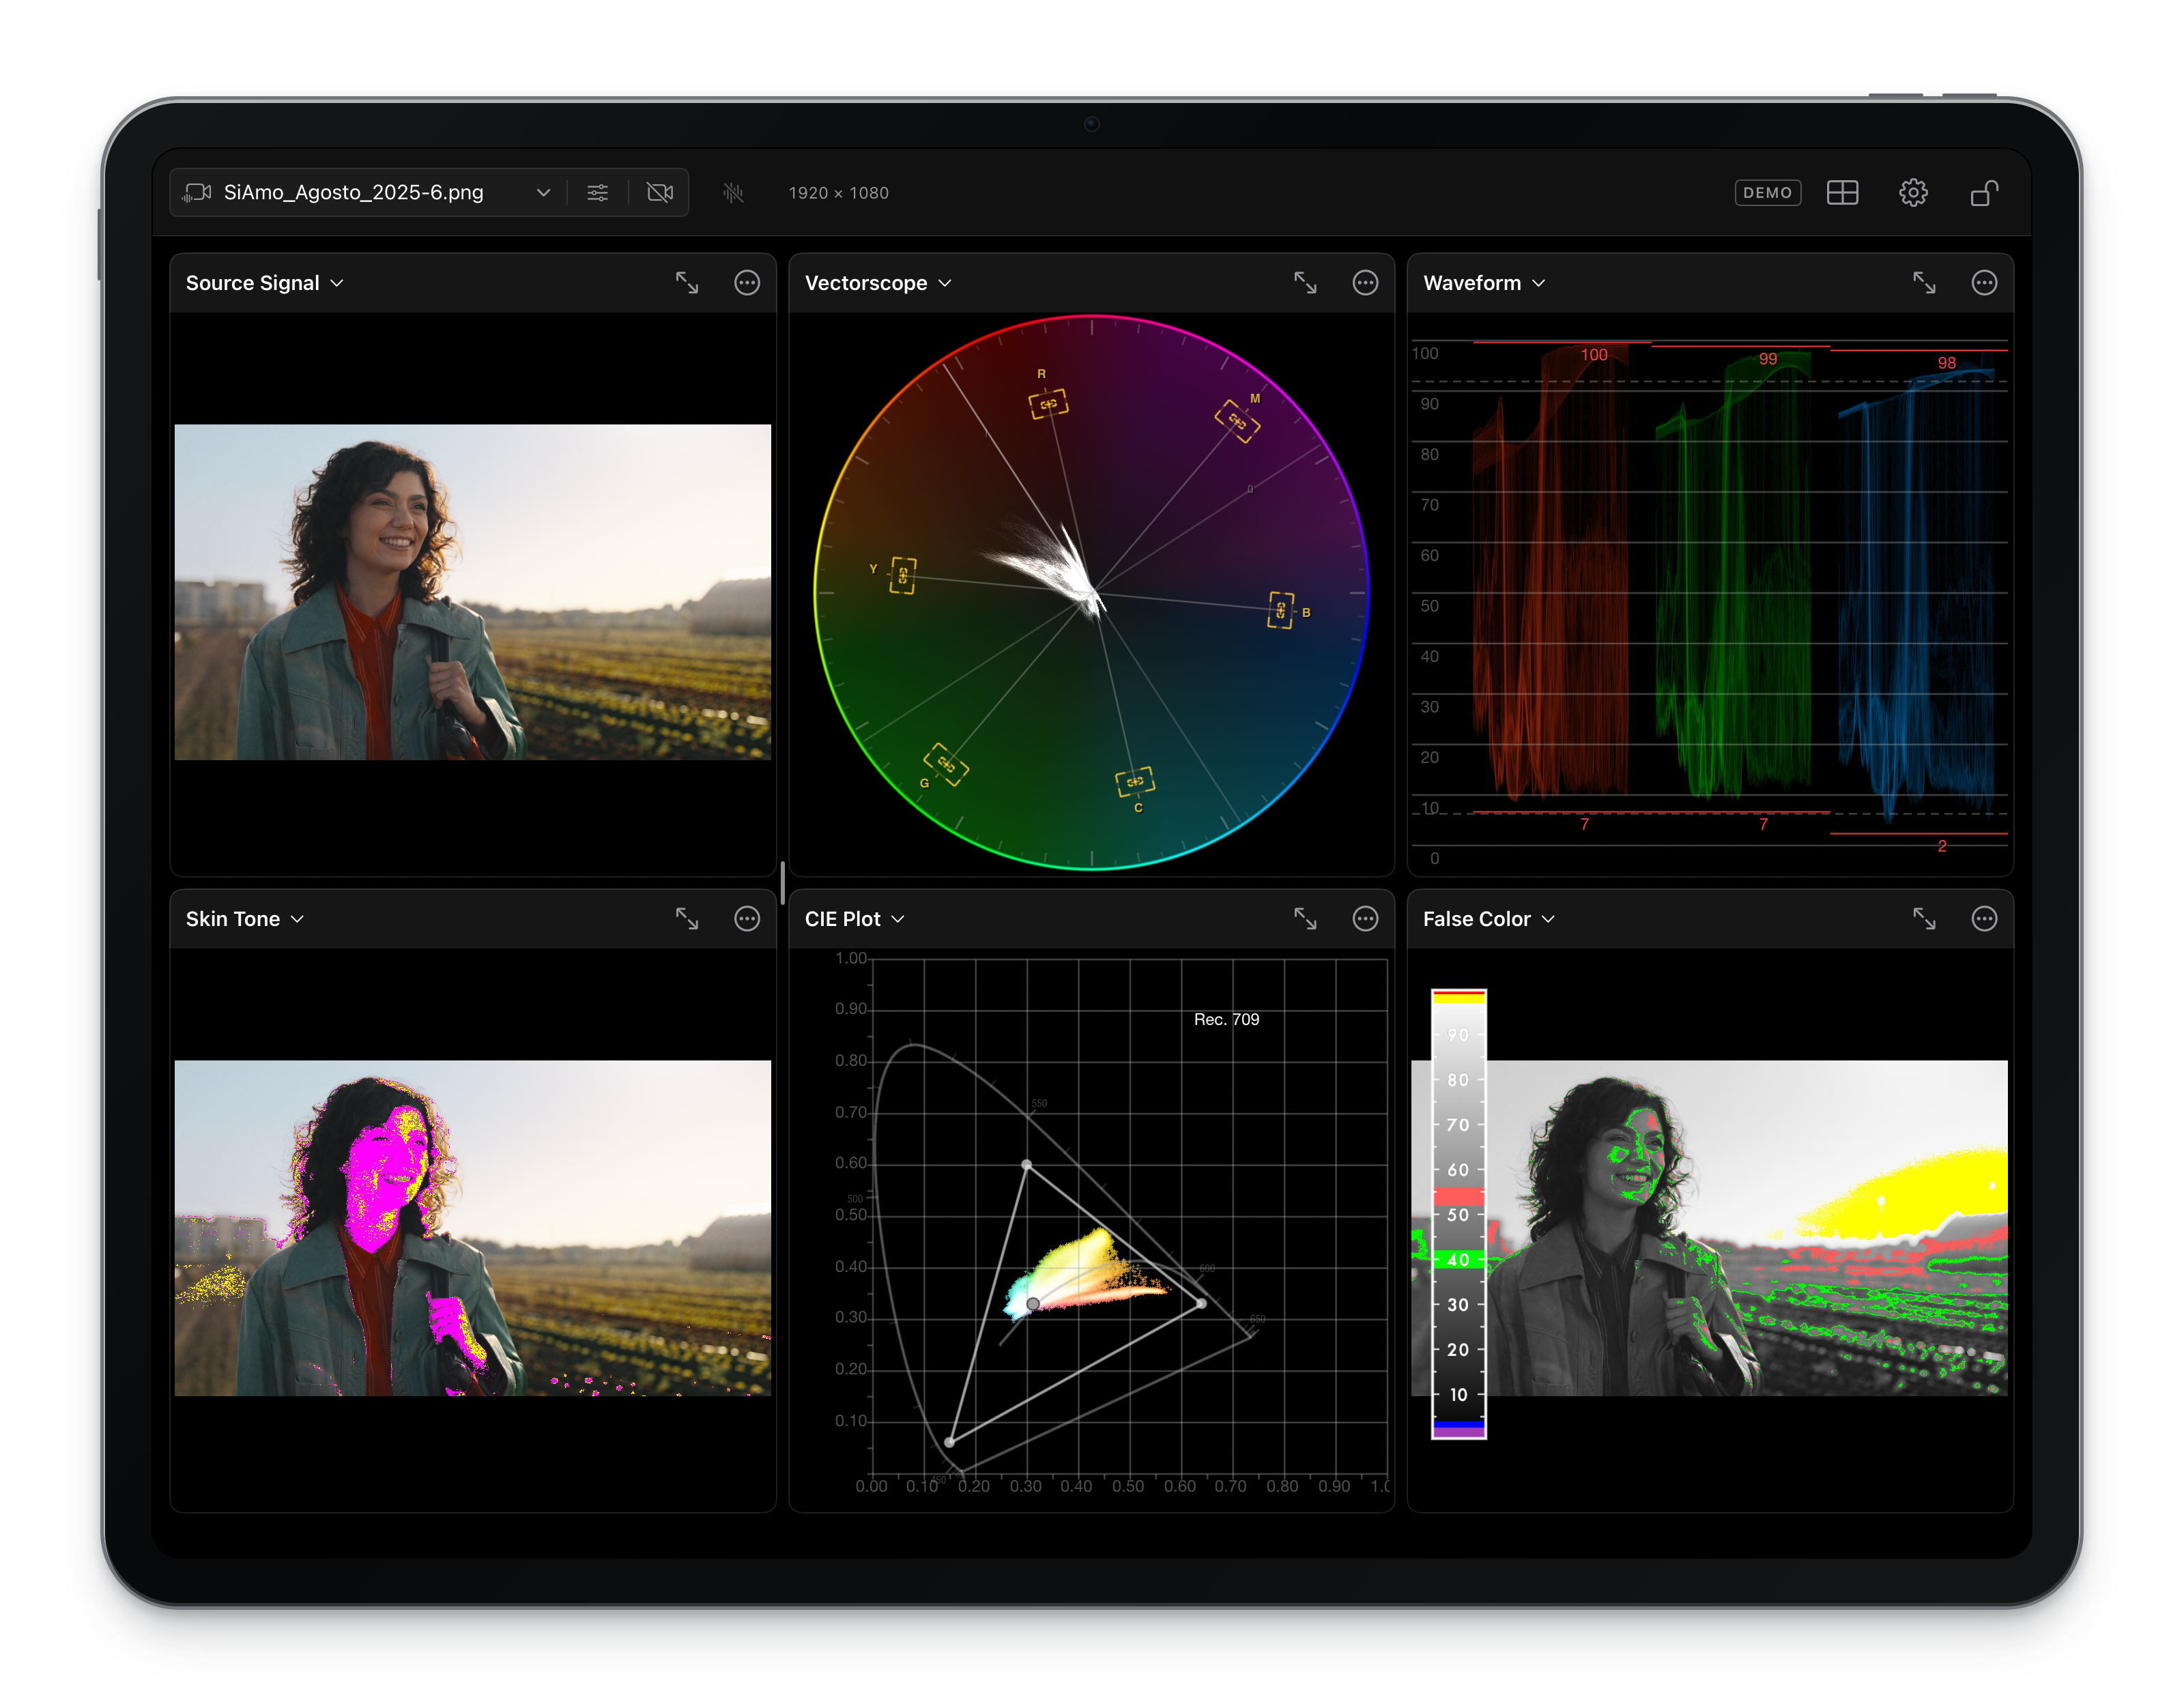Click the Rec. 709 label in CIE Plot
This screenshot has height=1706, width=2184.
pos(1226,1019)
